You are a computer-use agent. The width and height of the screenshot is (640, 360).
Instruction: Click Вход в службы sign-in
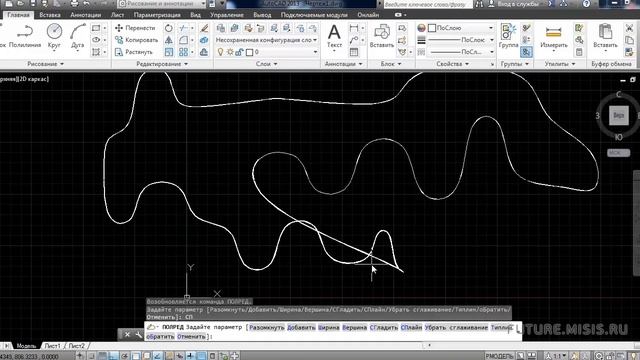[518, 4]
